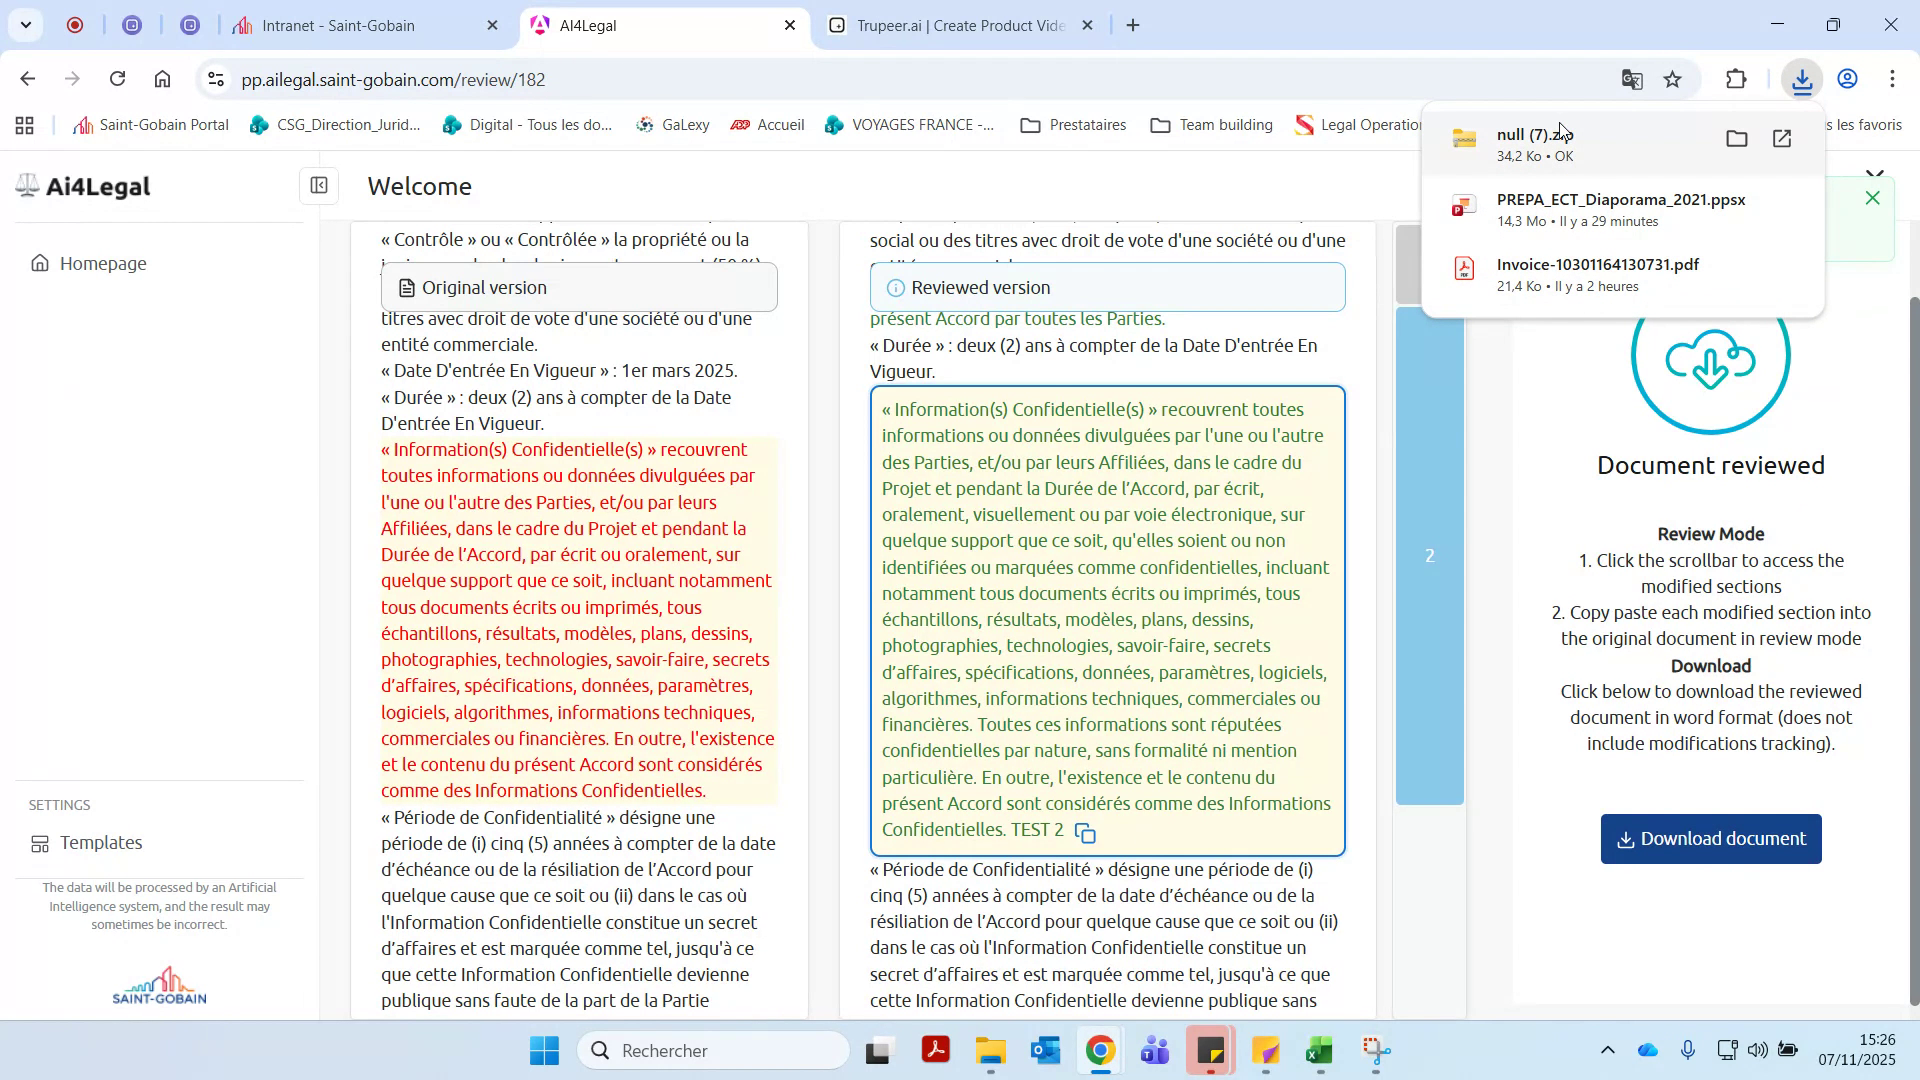Expand hidden icons in the system tray
Viewport: 1920px width, 1080px height.
pos(1607,1050)
